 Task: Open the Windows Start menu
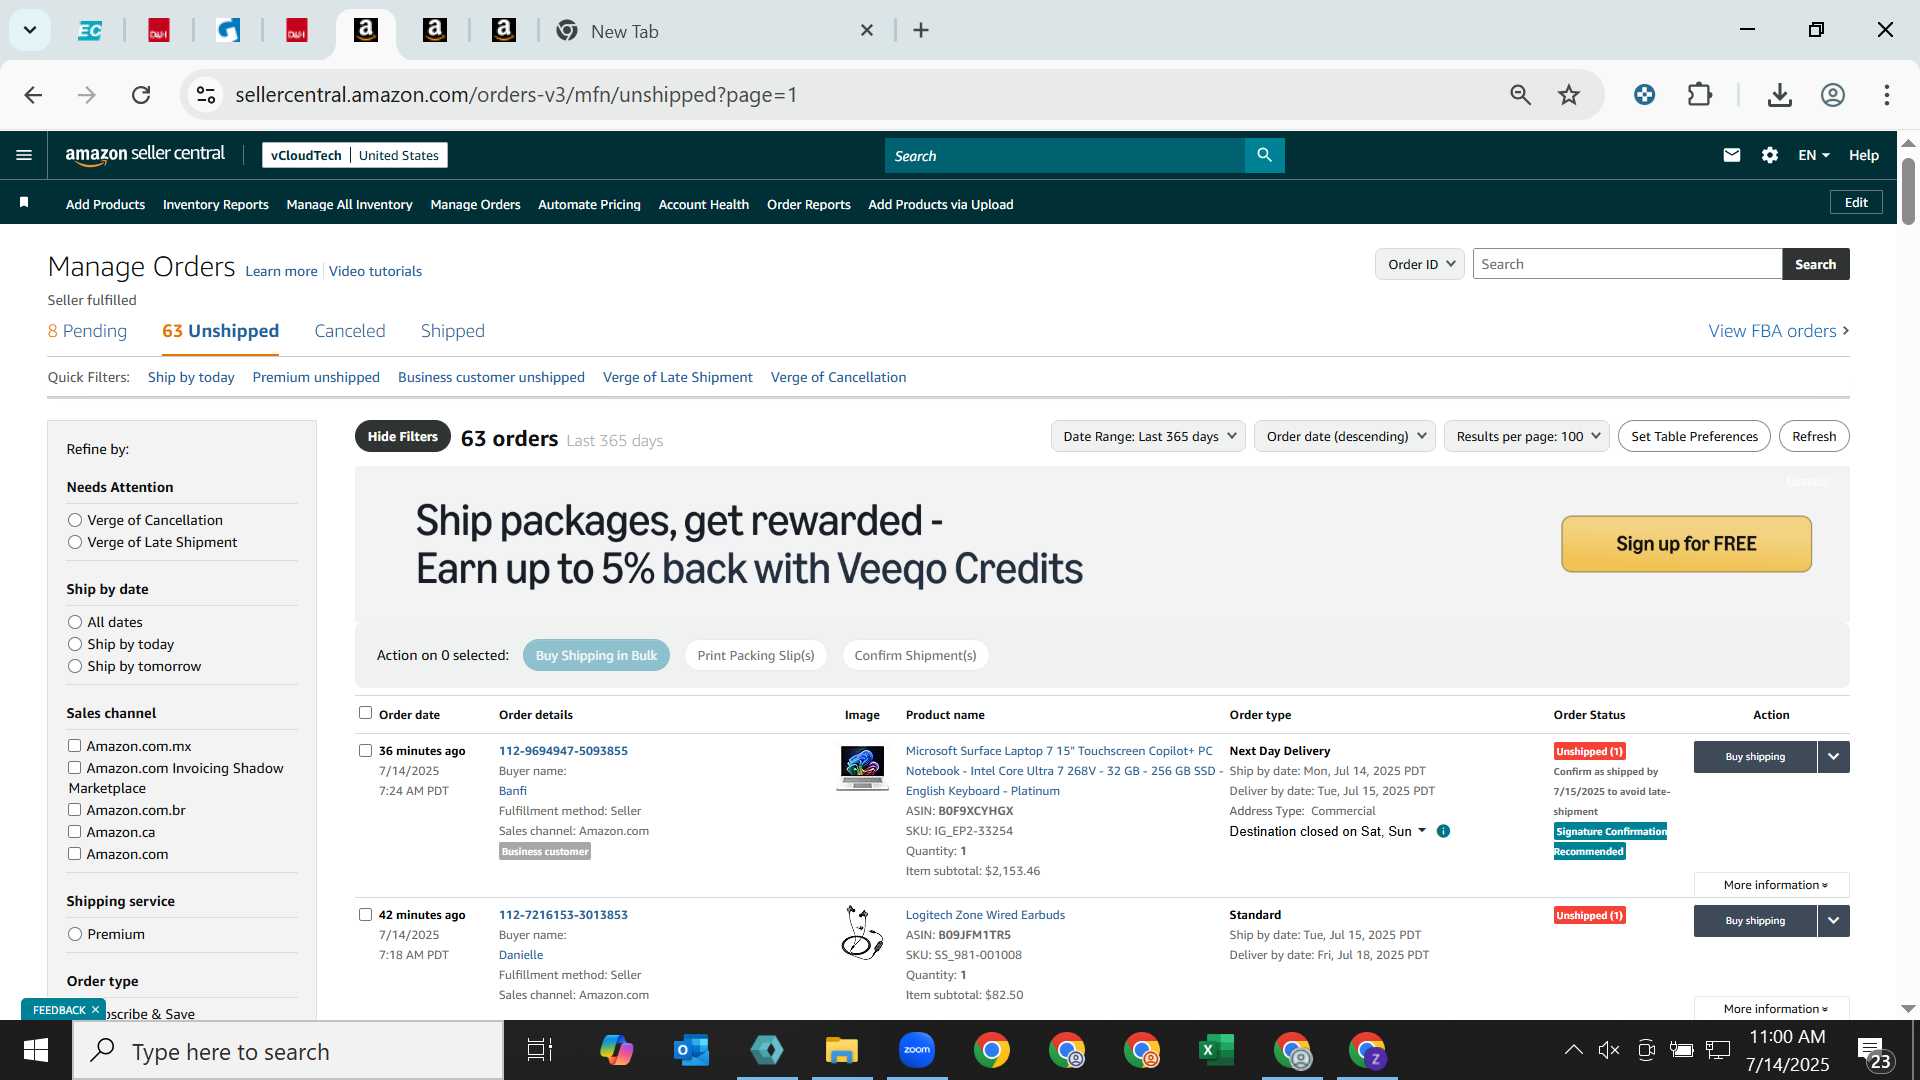point(36,1051)
